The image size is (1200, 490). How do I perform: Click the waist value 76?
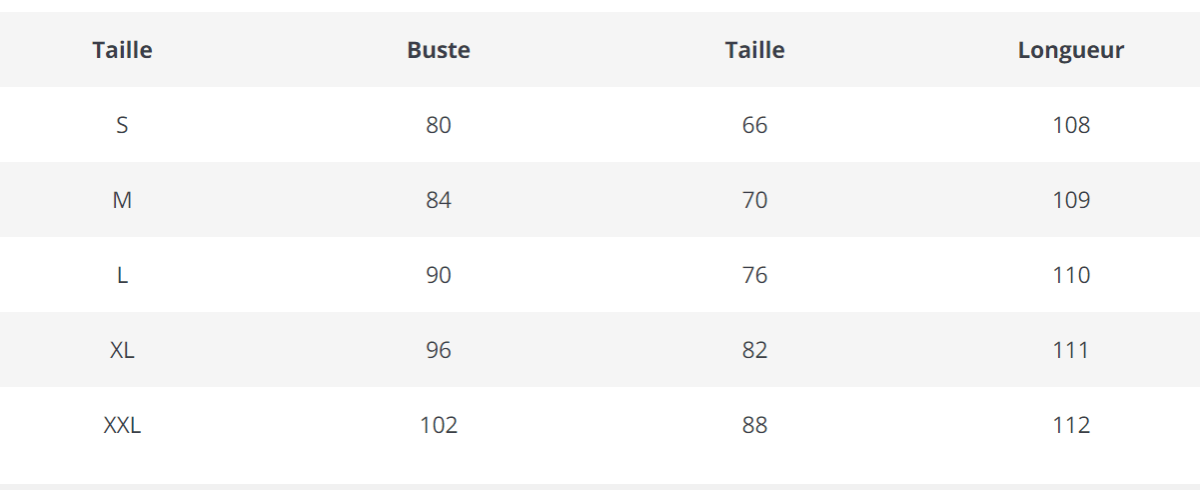[x=755, y=275]
